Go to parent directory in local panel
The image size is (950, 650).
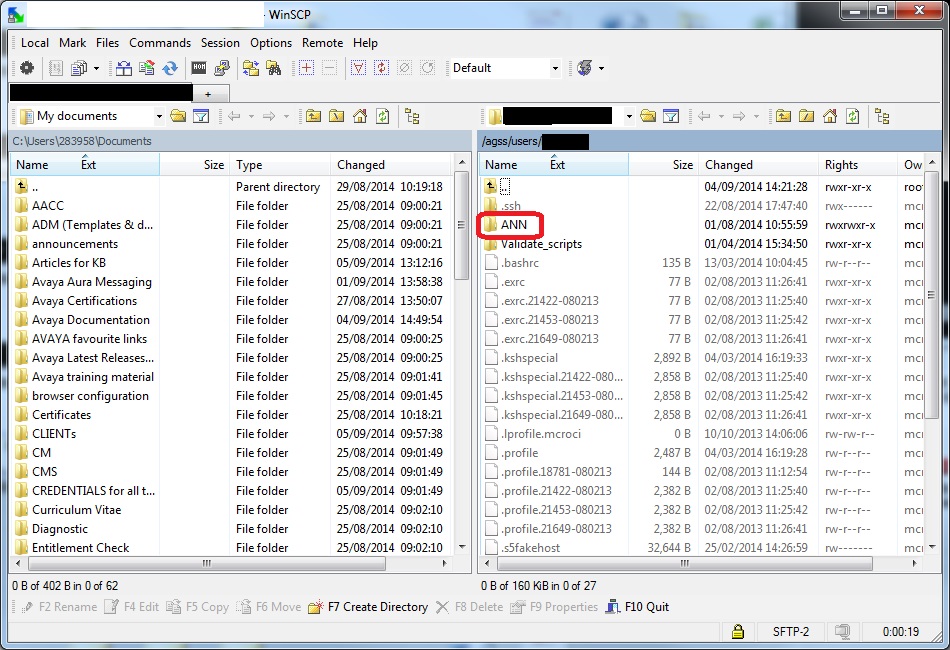pyautogui.click(x=313, y=116)
